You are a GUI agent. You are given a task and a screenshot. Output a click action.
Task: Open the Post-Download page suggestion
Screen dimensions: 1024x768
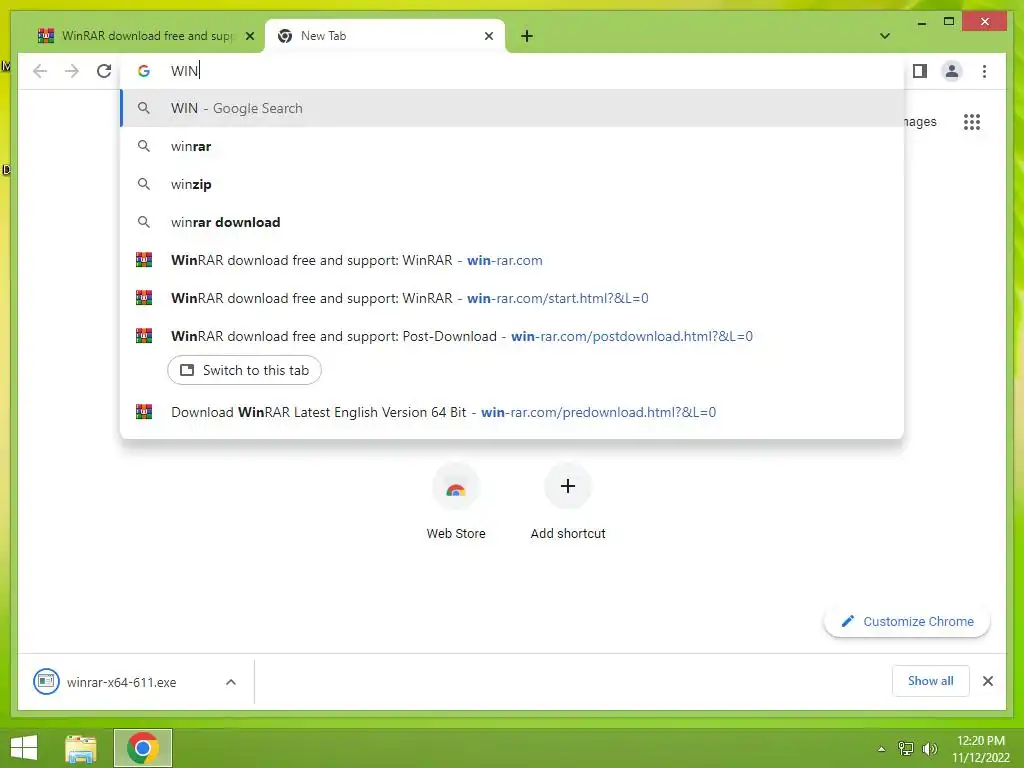(512, 336)
